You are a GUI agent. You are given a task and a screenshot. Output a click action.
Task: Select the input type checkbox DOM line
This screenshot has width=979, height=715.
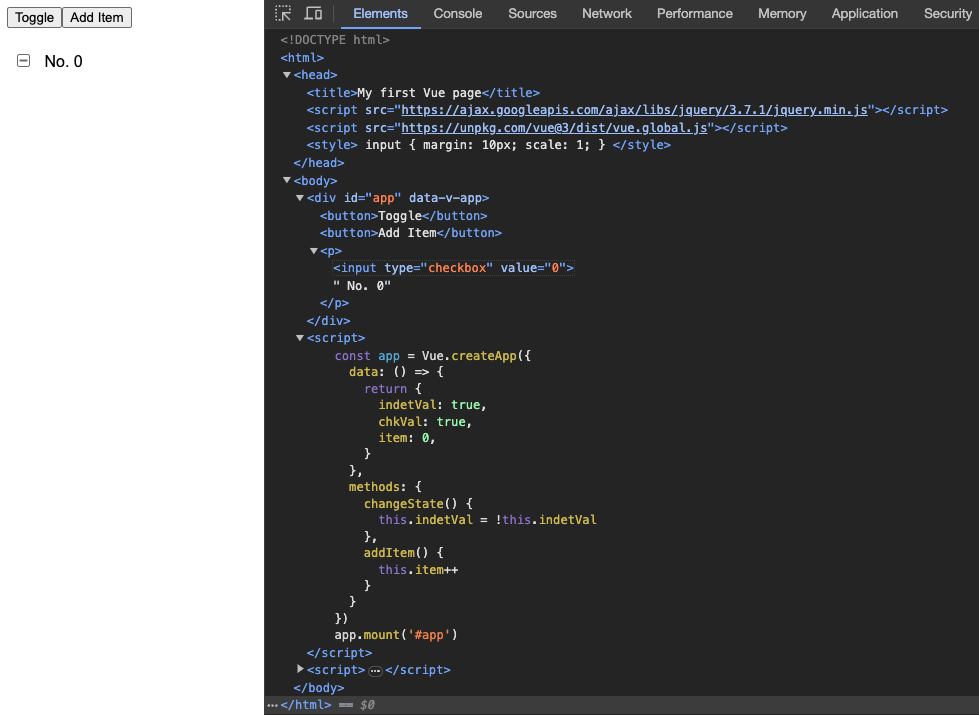(x=453, y=268)
